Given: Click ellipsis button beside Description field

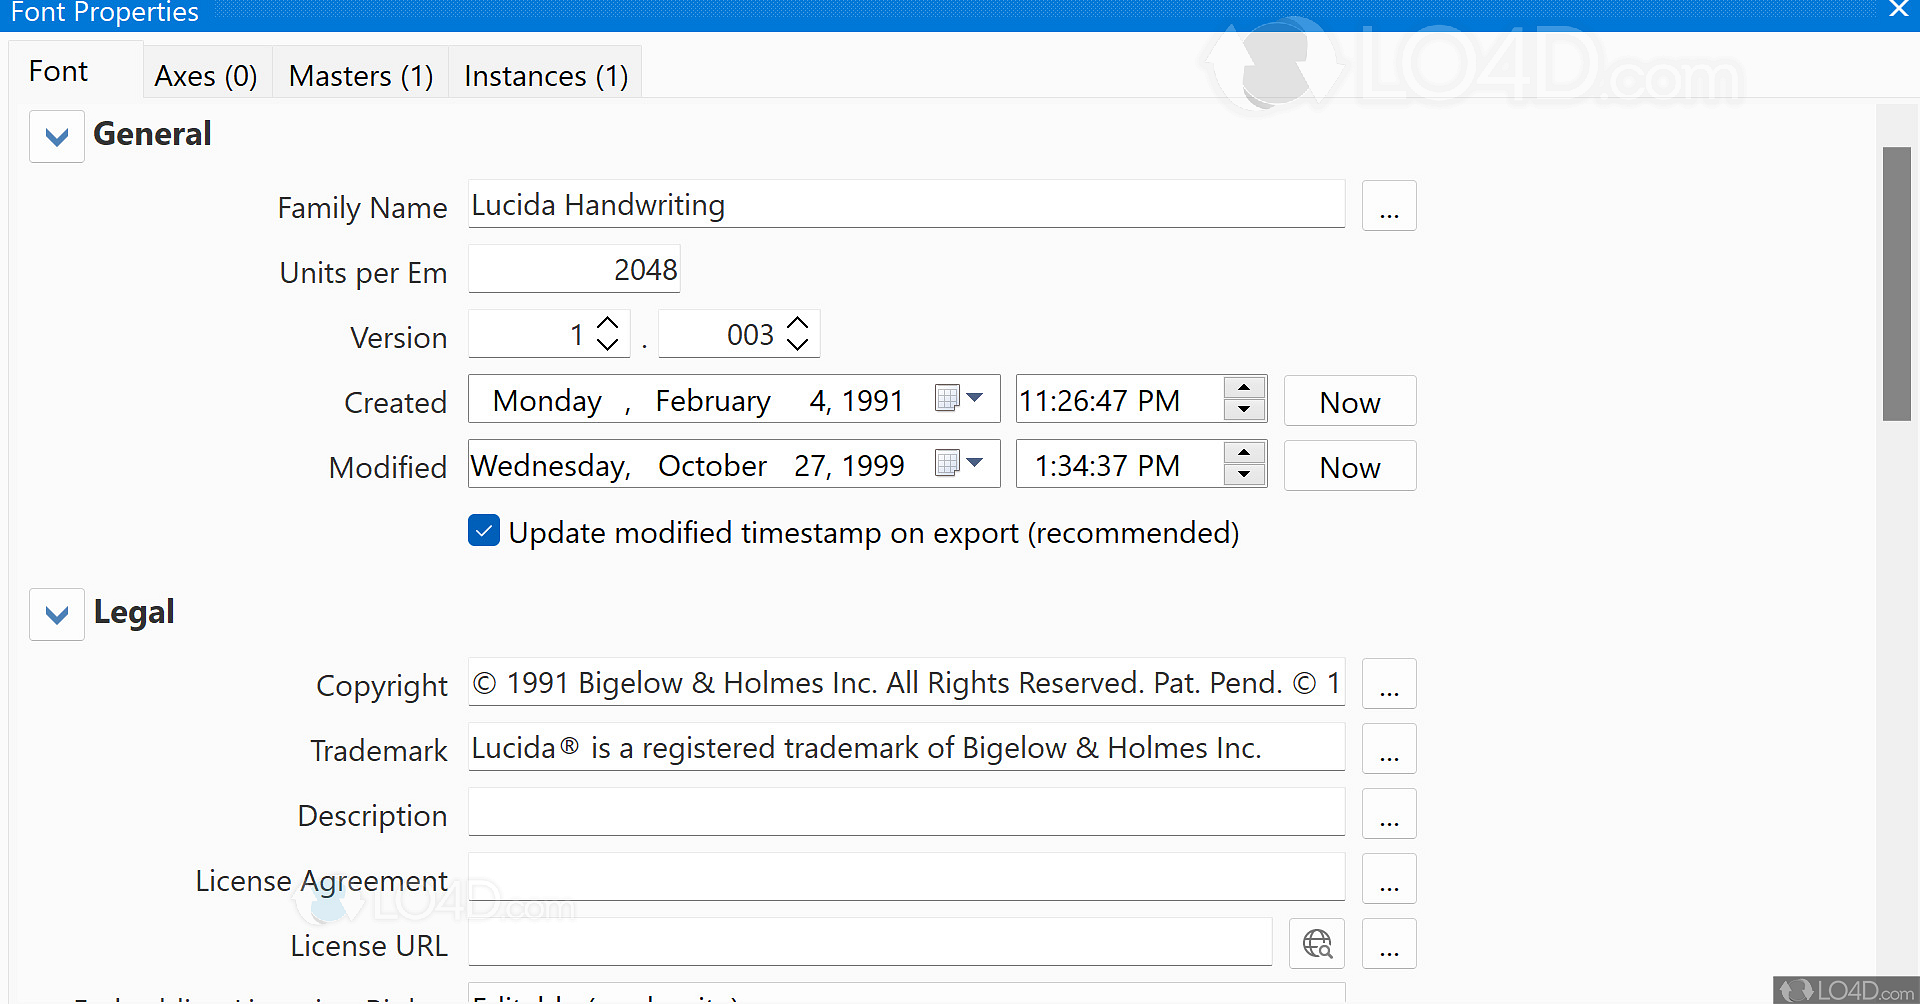Looking at the screenshot, I should tap(1388, 814).
